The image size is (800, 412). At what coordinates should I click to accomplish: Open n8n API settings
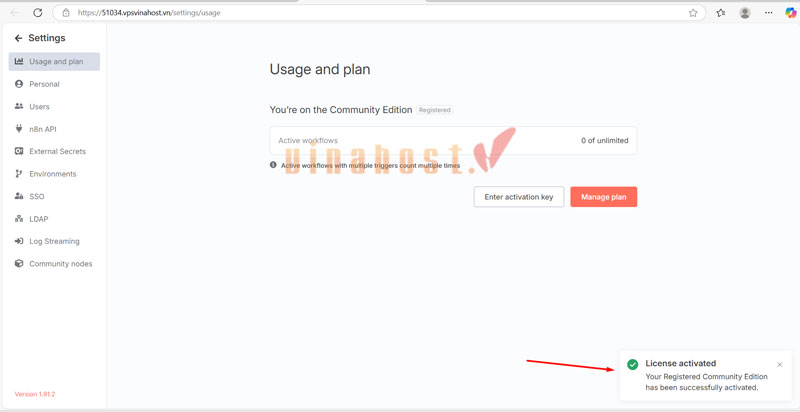pos(54,129)
